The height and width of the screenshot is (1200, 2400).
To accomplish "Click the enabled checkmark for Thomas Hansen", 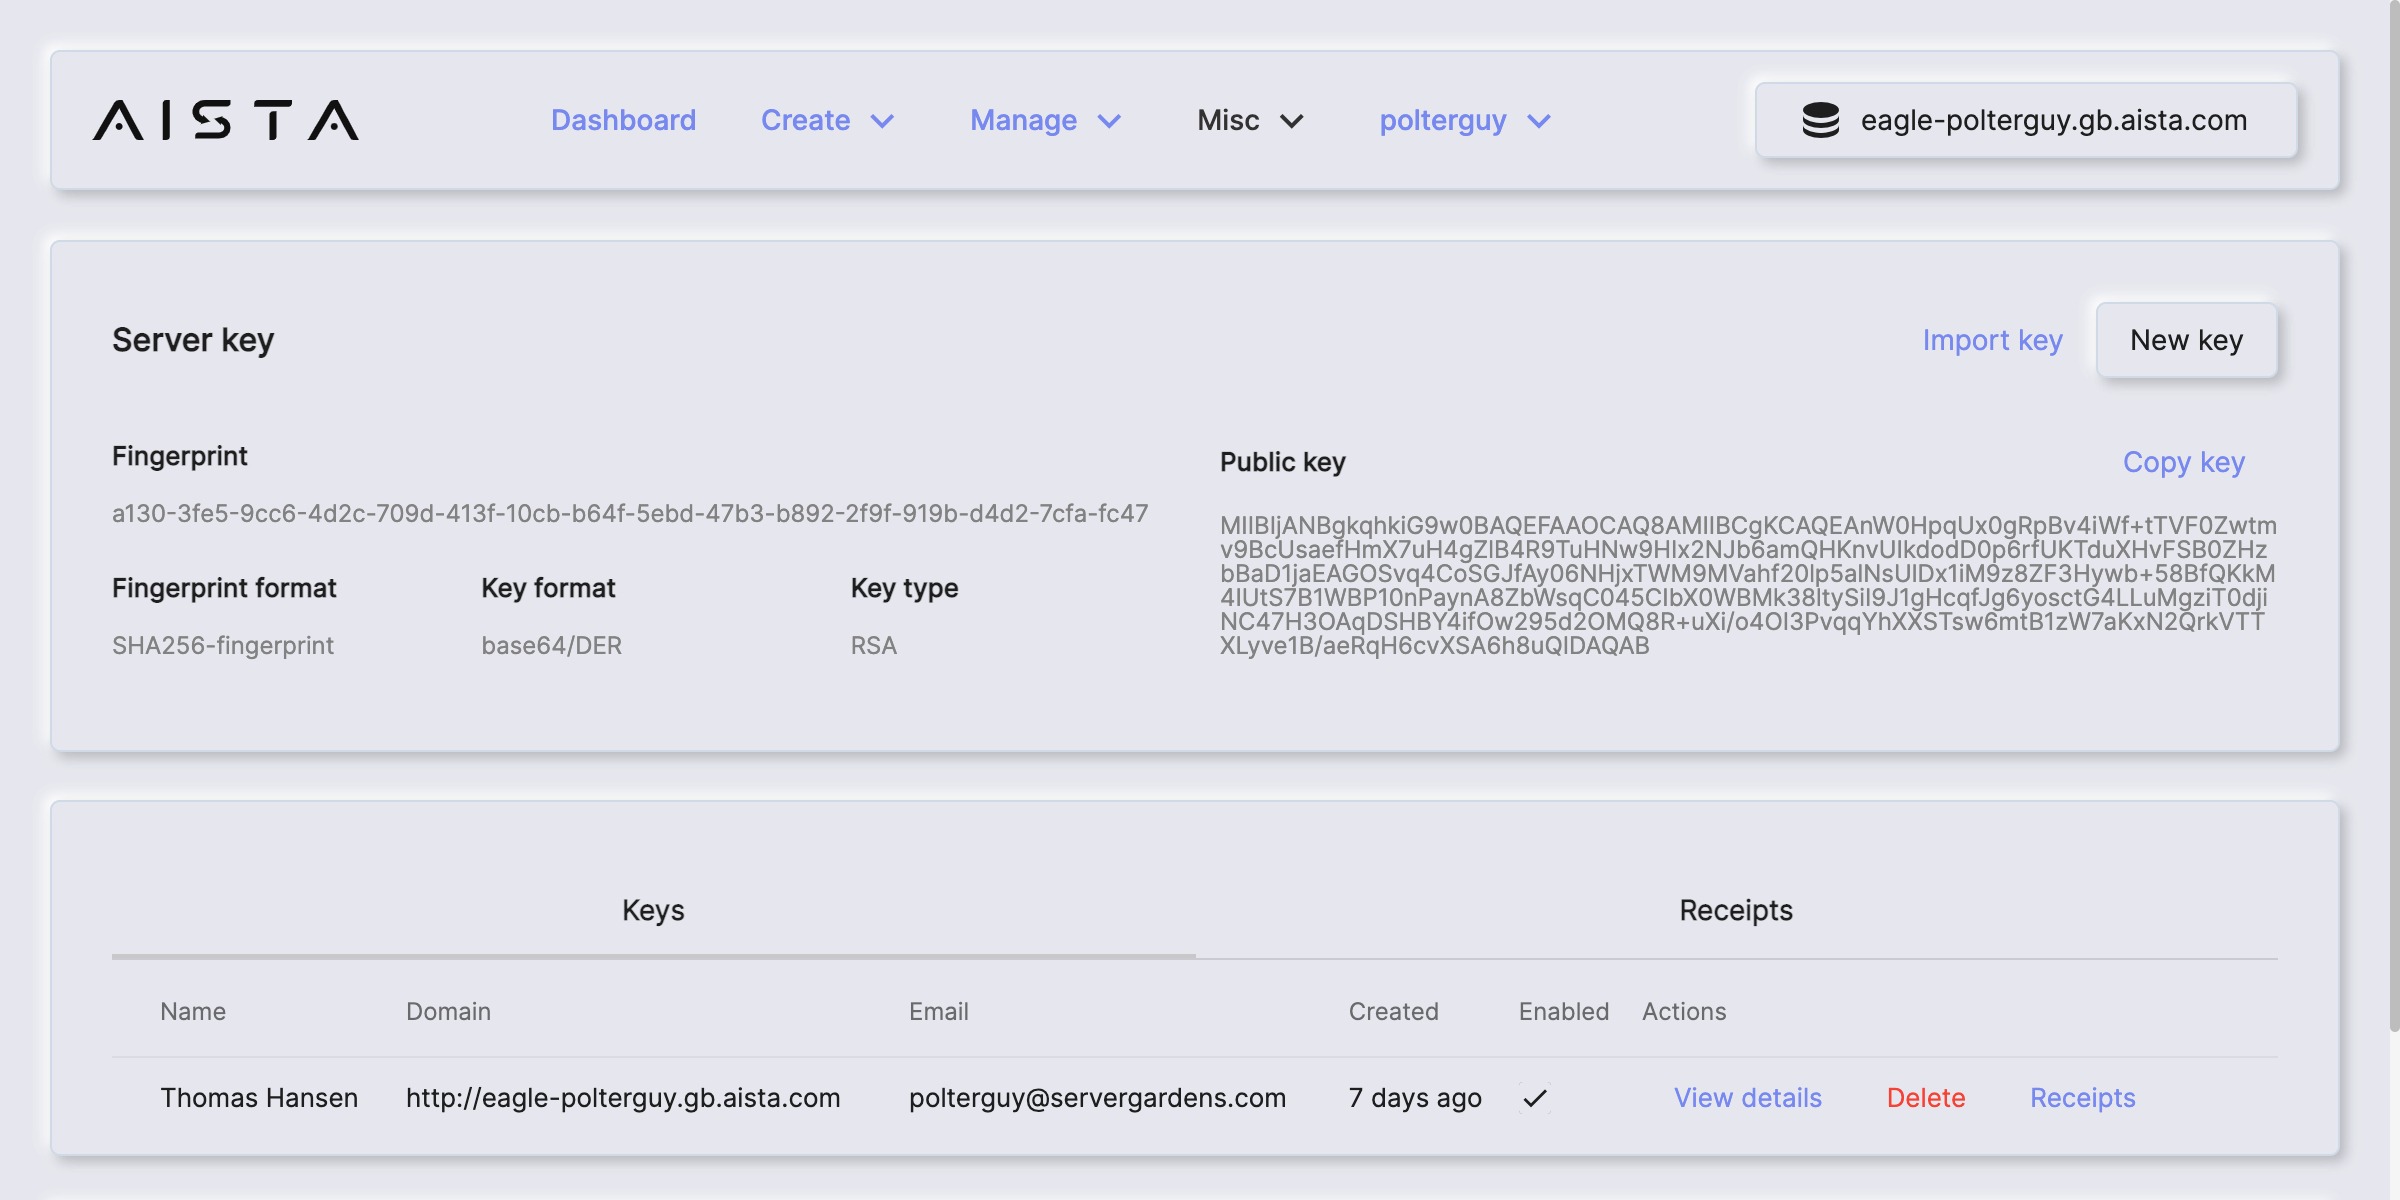I will coord(1535,1098).
